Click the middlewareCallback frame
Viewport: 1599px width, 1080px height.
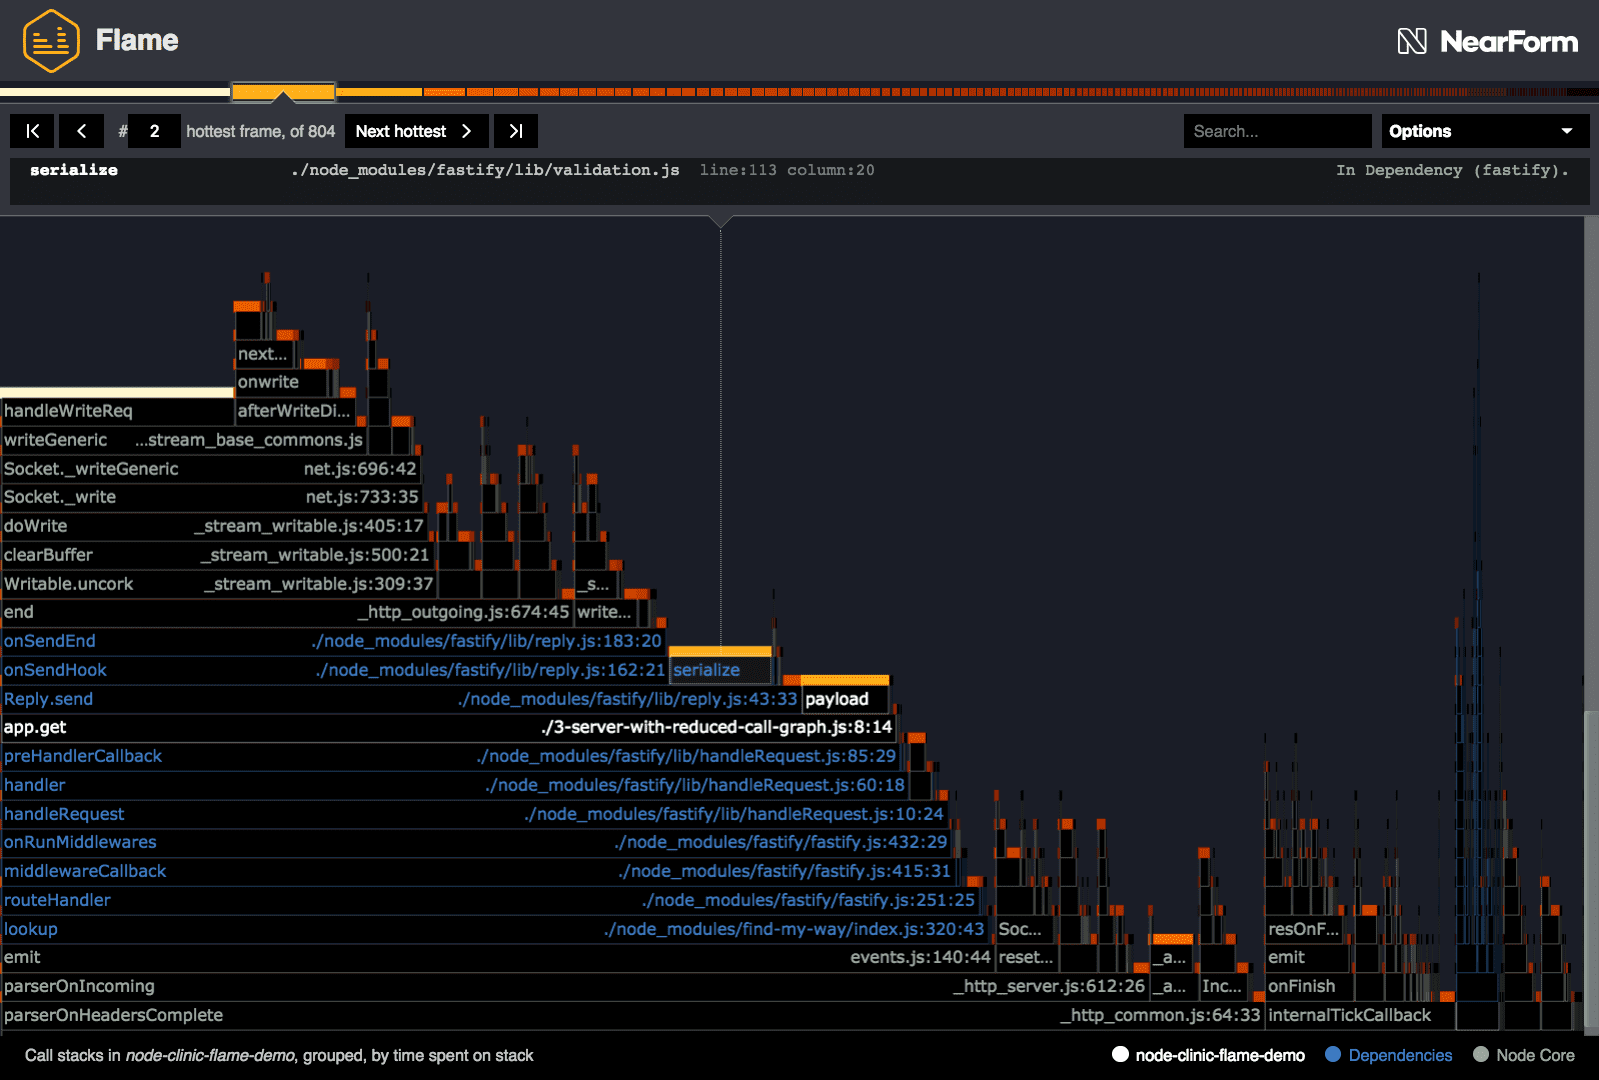click(478, 871)
